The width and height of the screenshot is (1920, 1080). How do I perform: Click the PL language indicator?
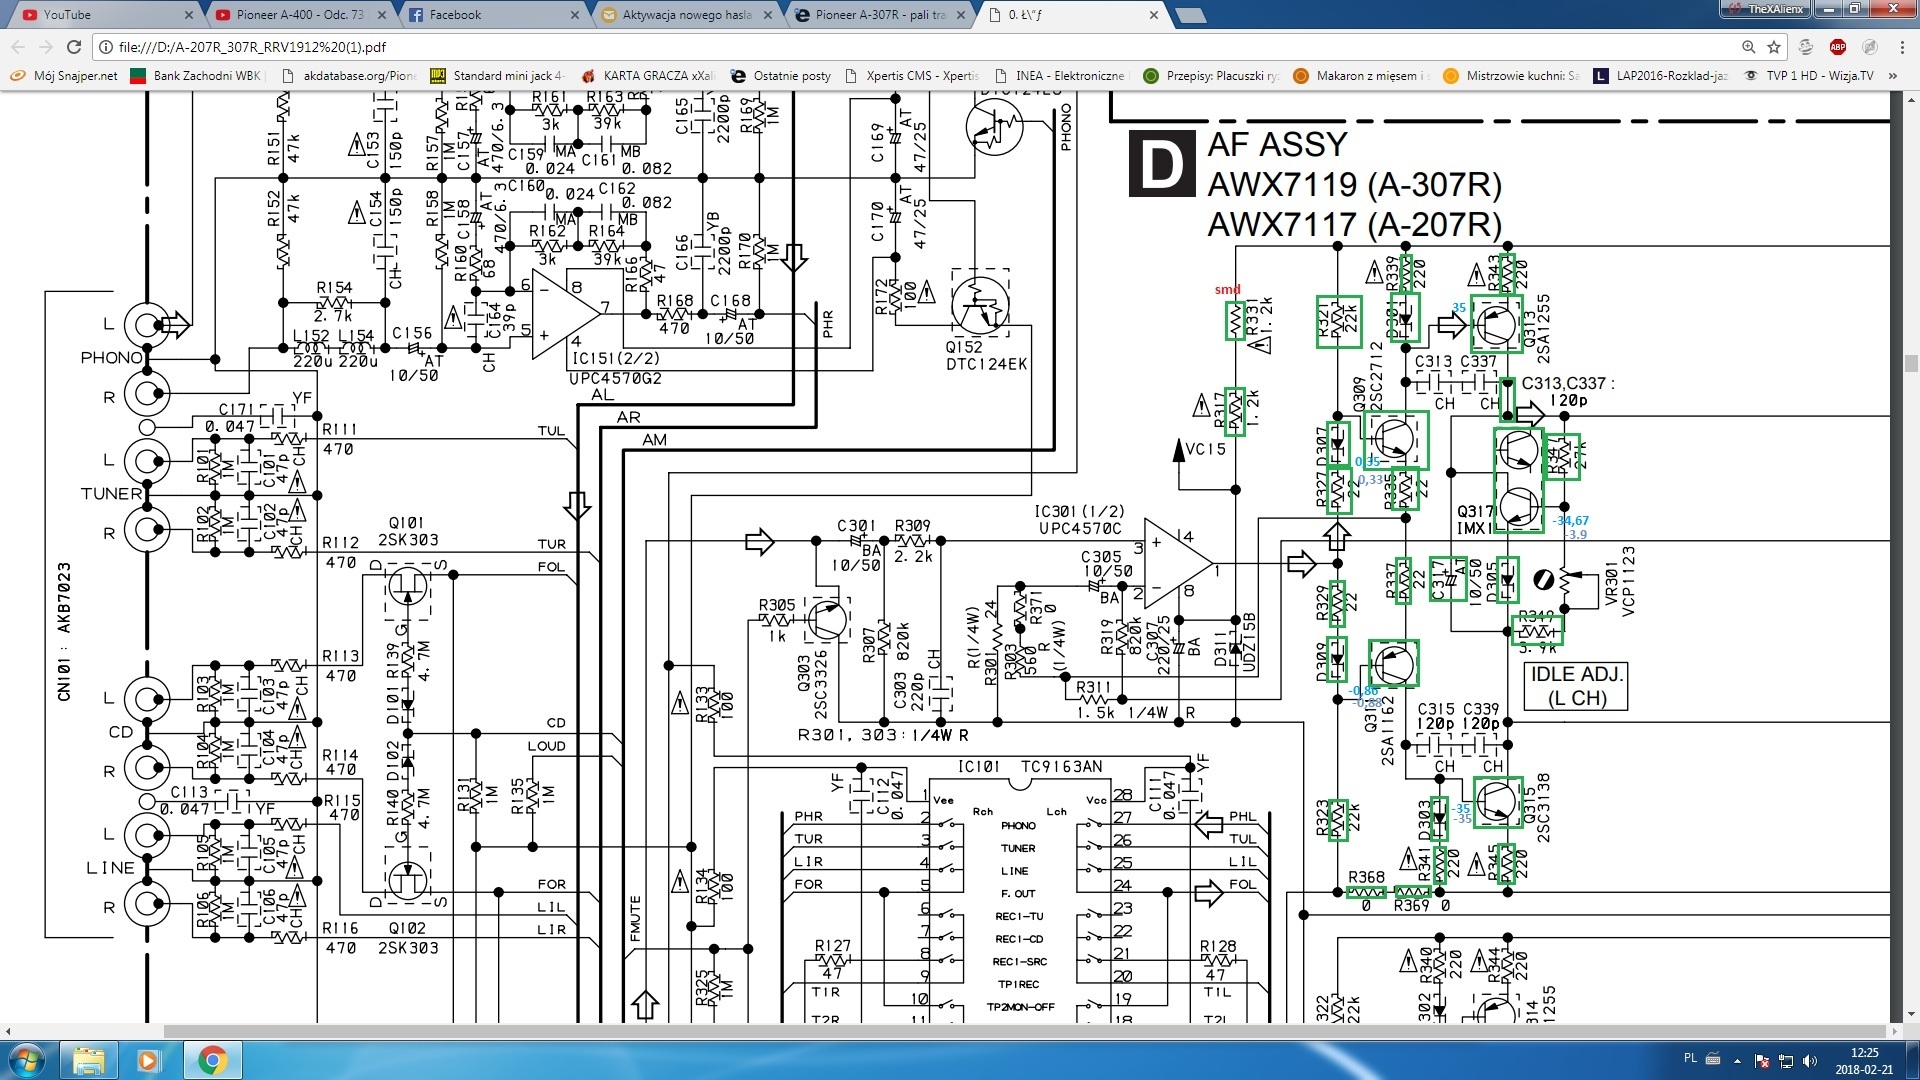1690,1058
